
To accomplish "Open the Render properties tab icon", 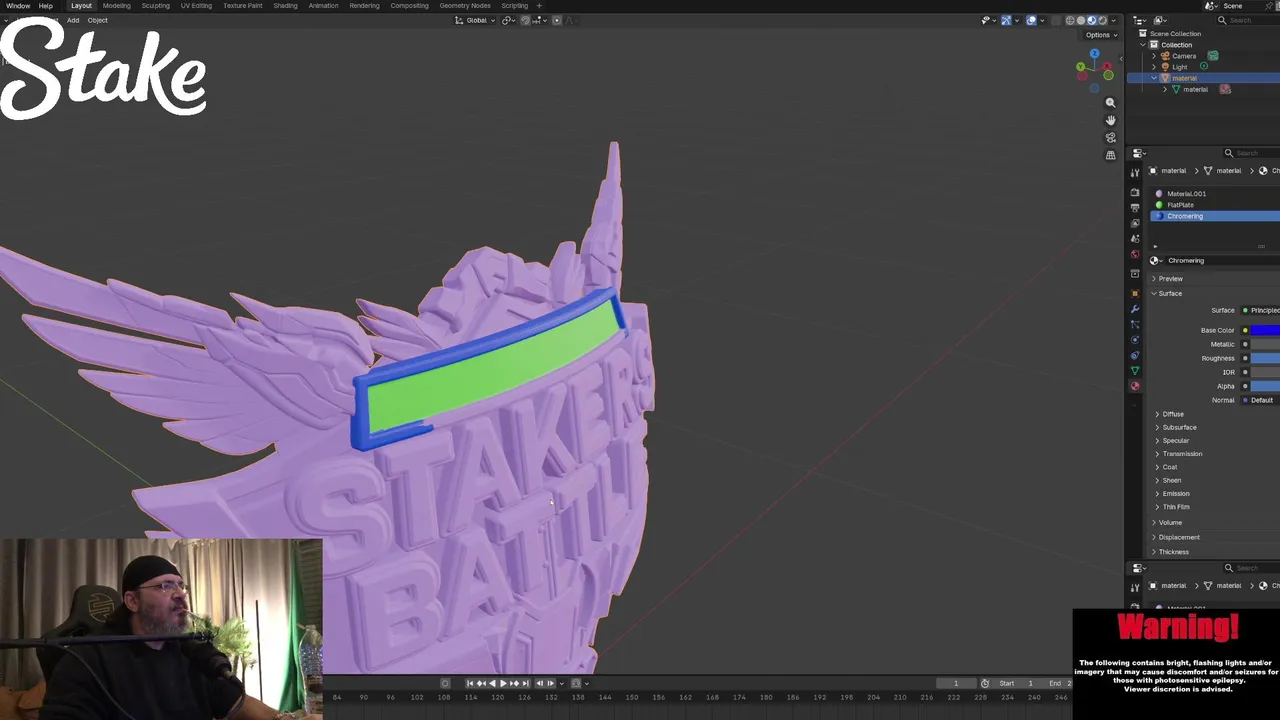I will 1135,192.
